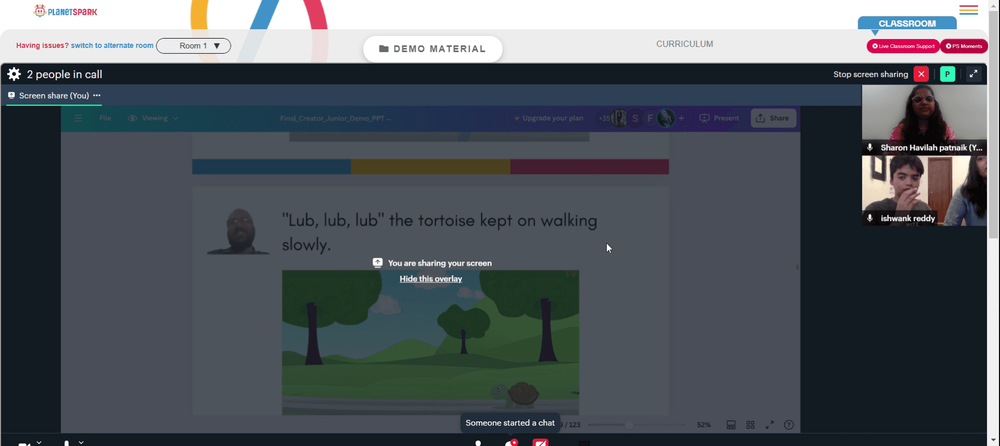Click the 2 people in call label
Viewport: 1000px width, 446px height.
tap(64, 74)
